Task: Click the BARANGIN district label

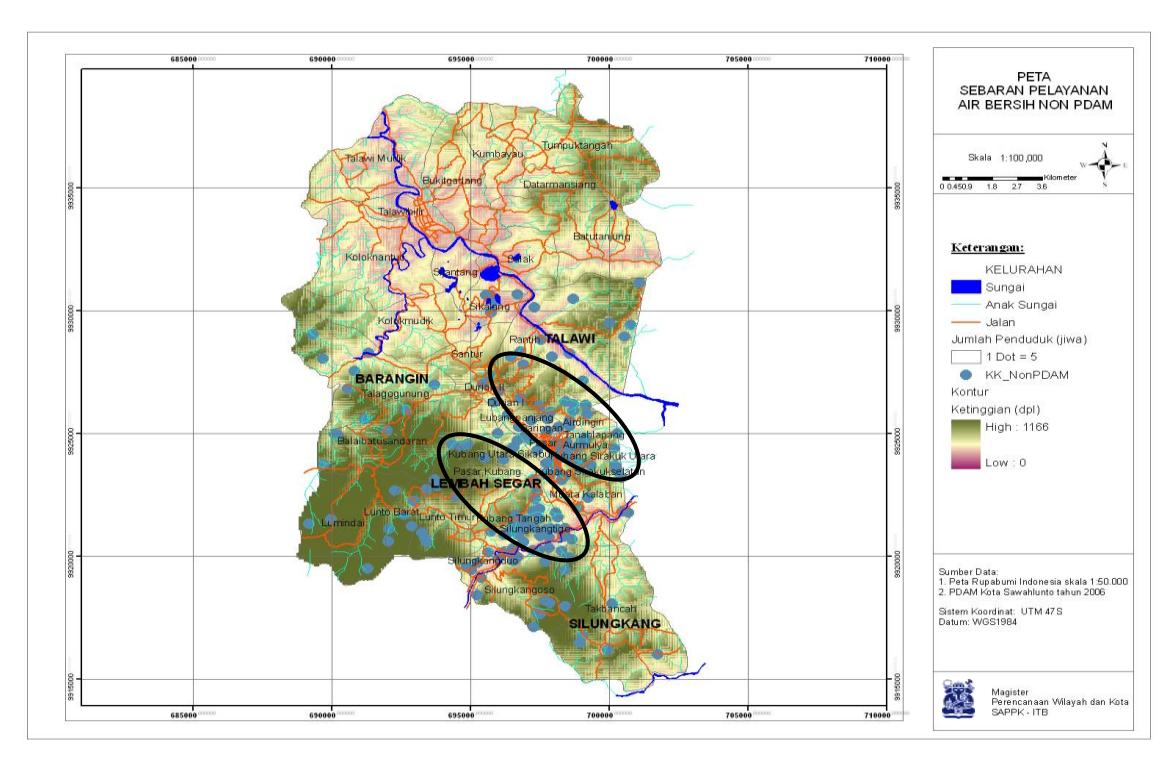Action: [391, 379]
